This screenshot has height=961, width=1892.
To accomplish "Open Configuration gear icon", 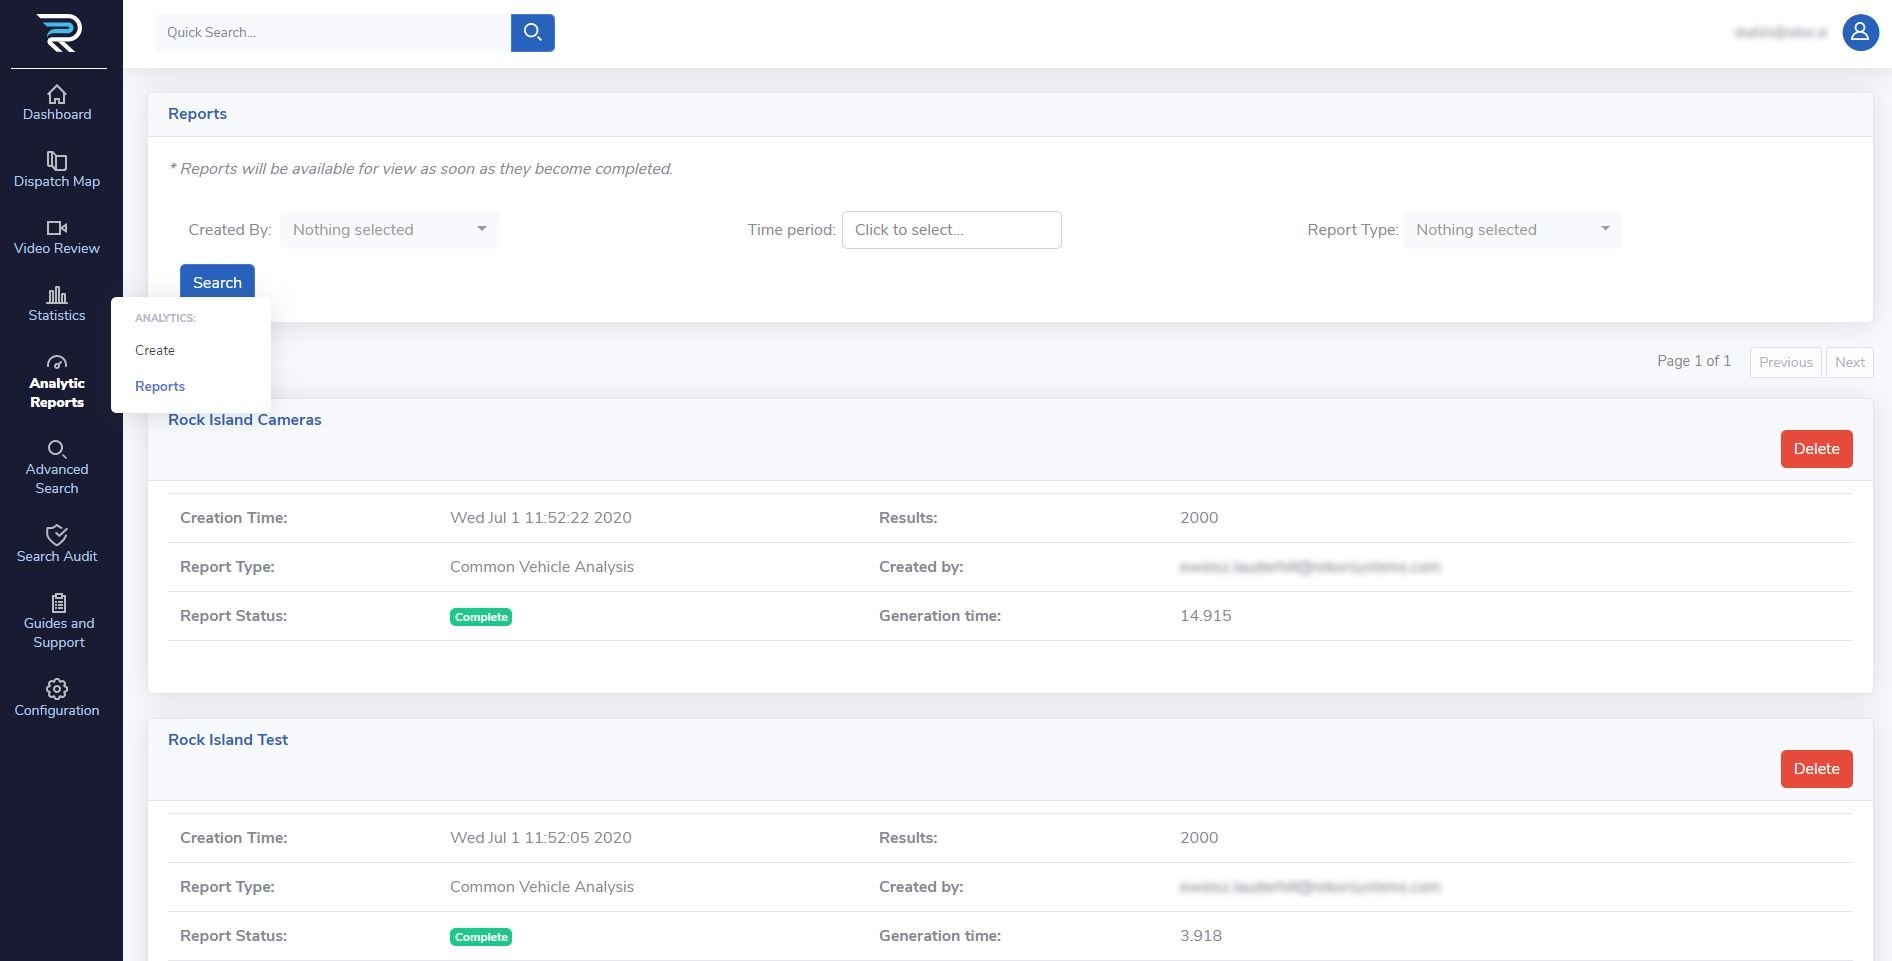I will 57,689.
